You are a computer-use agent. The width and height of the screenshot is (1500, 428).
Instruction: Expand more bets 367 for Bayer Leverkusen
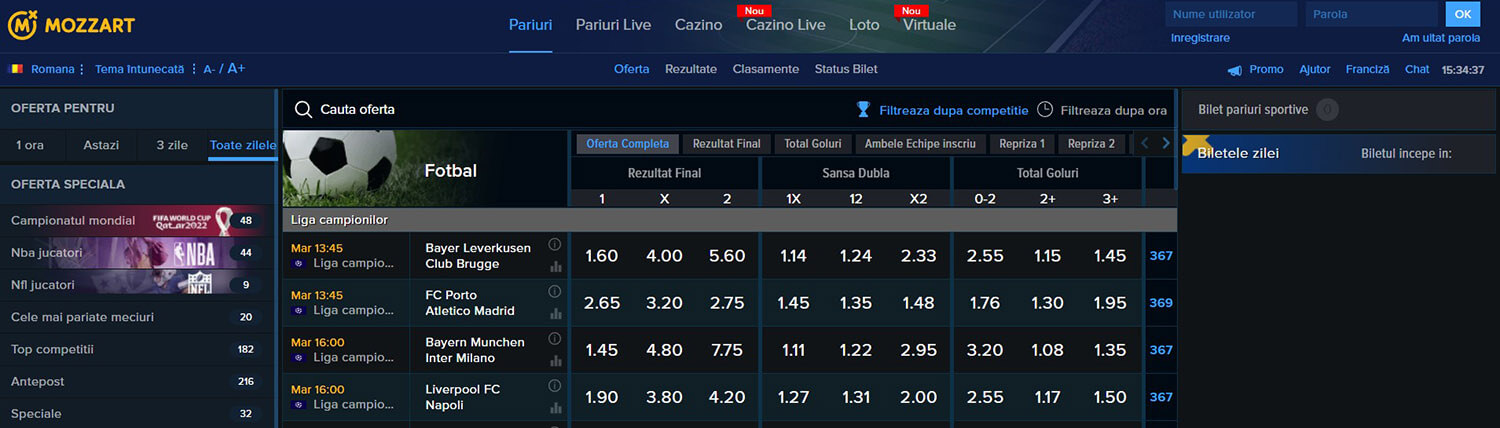click(x=1161, y=255)
